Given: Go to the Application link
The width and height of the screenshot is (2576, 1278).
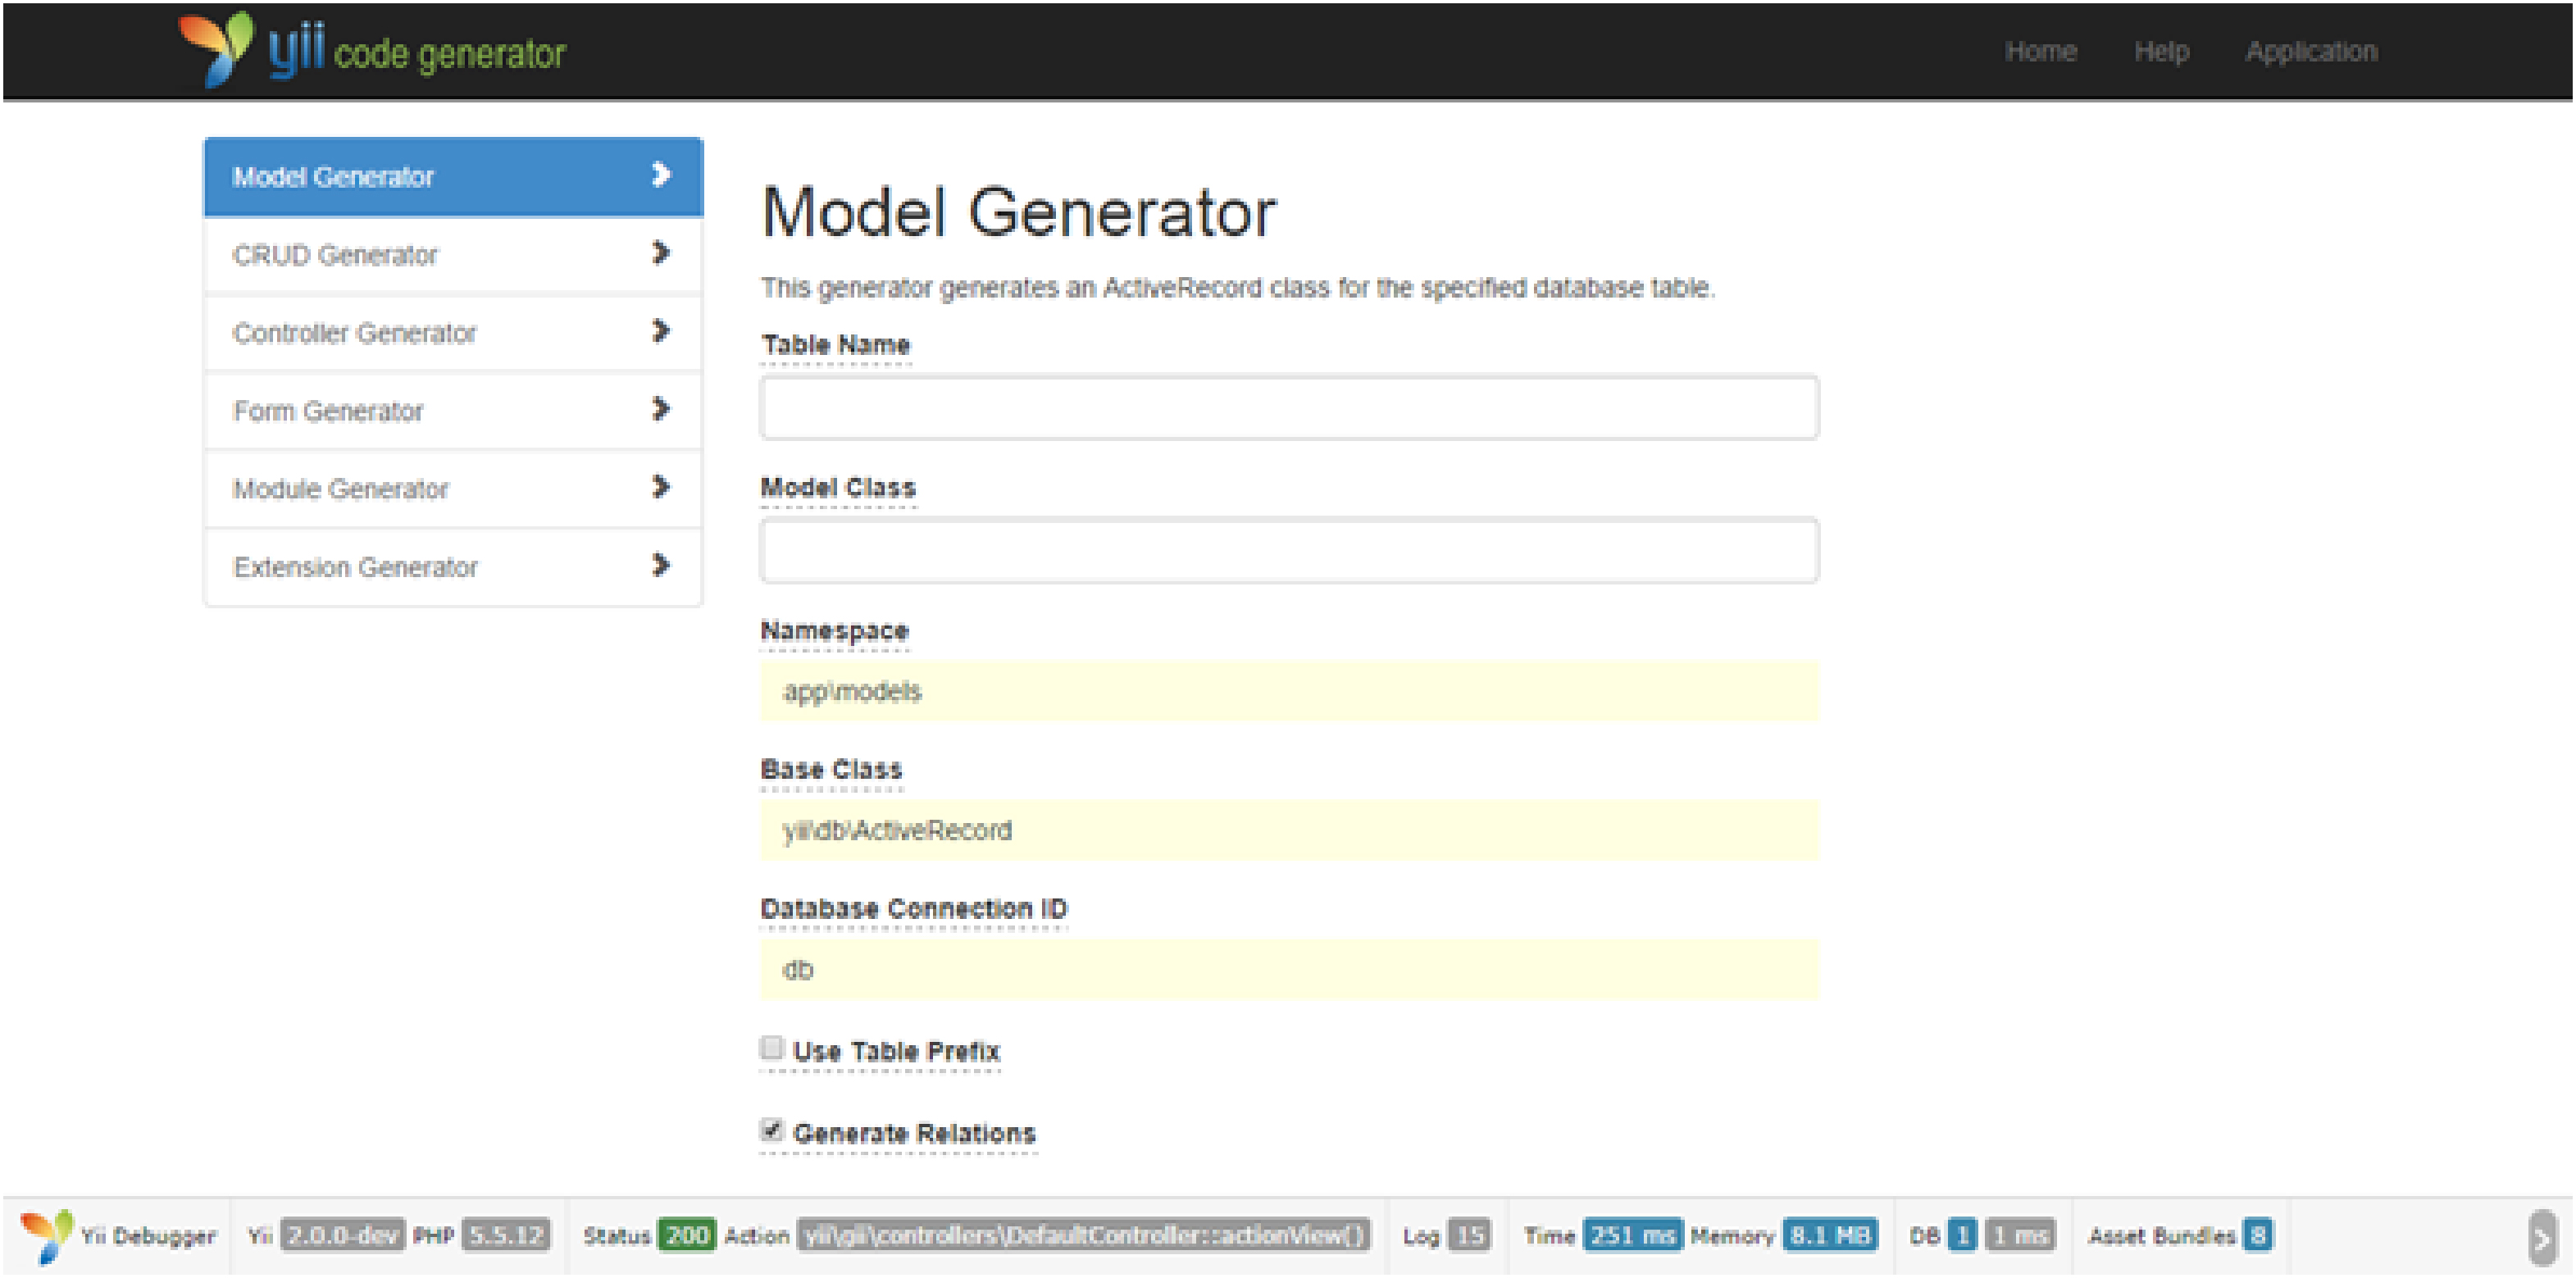Looking at the screenshot, I should tap(2311, 52).
